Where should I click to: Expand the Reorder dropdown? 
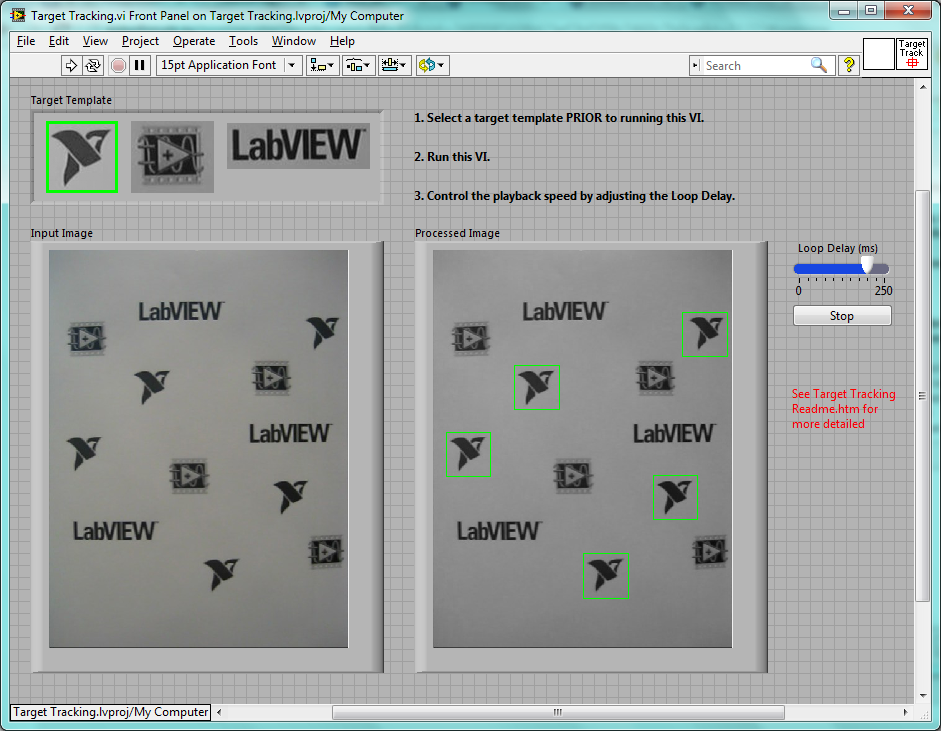tap(432, 65)
